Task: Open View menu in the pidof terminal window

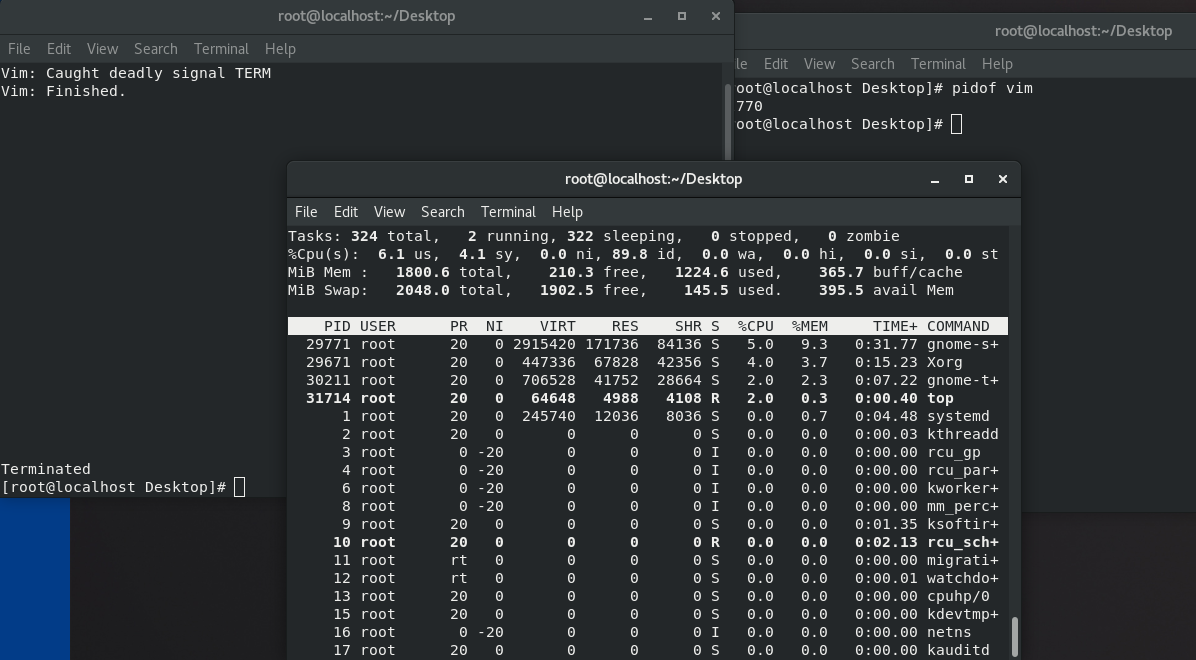Action: 819,64
